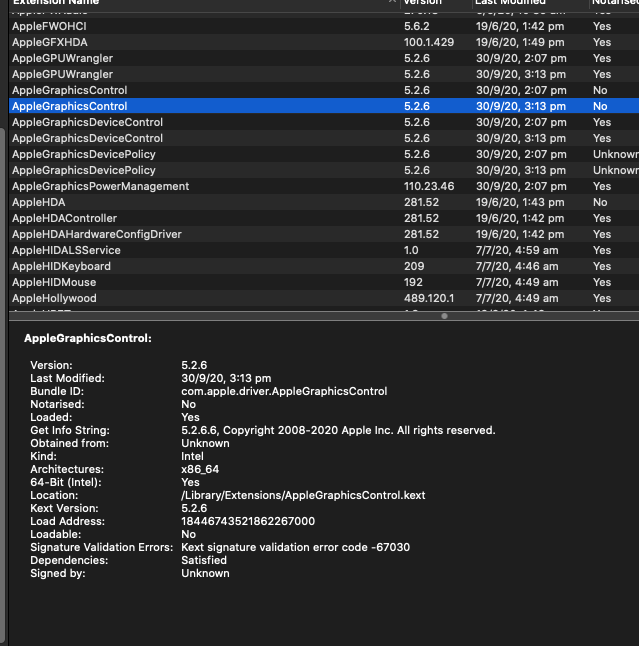This screenshot has height=646, width=639.
Task: Select the AppleHollywood row
Action: click(324, 298)
